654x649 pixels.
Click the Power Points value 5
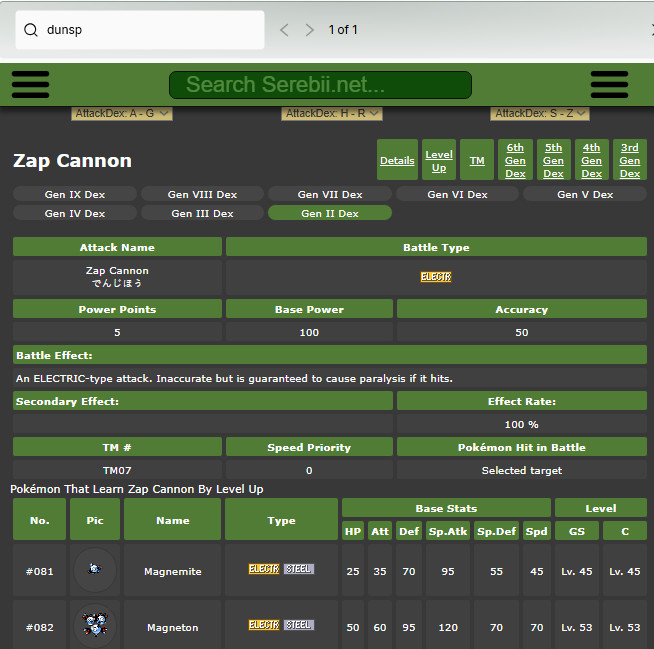pos(117,332)
